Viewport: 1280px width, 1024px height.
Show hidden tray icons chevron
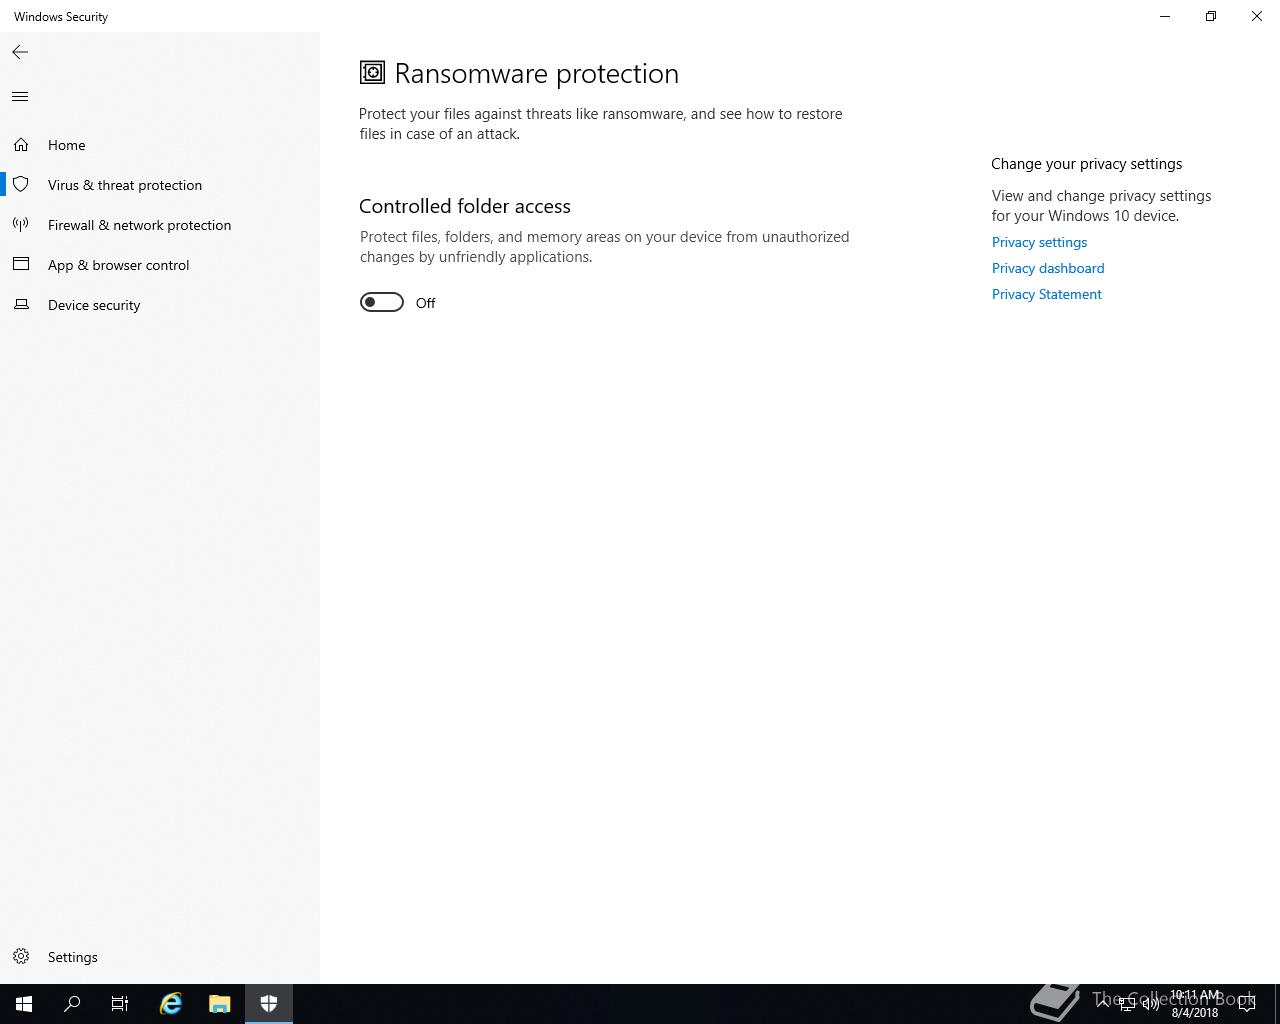pyautogui.click(x=1102, y=1004)
